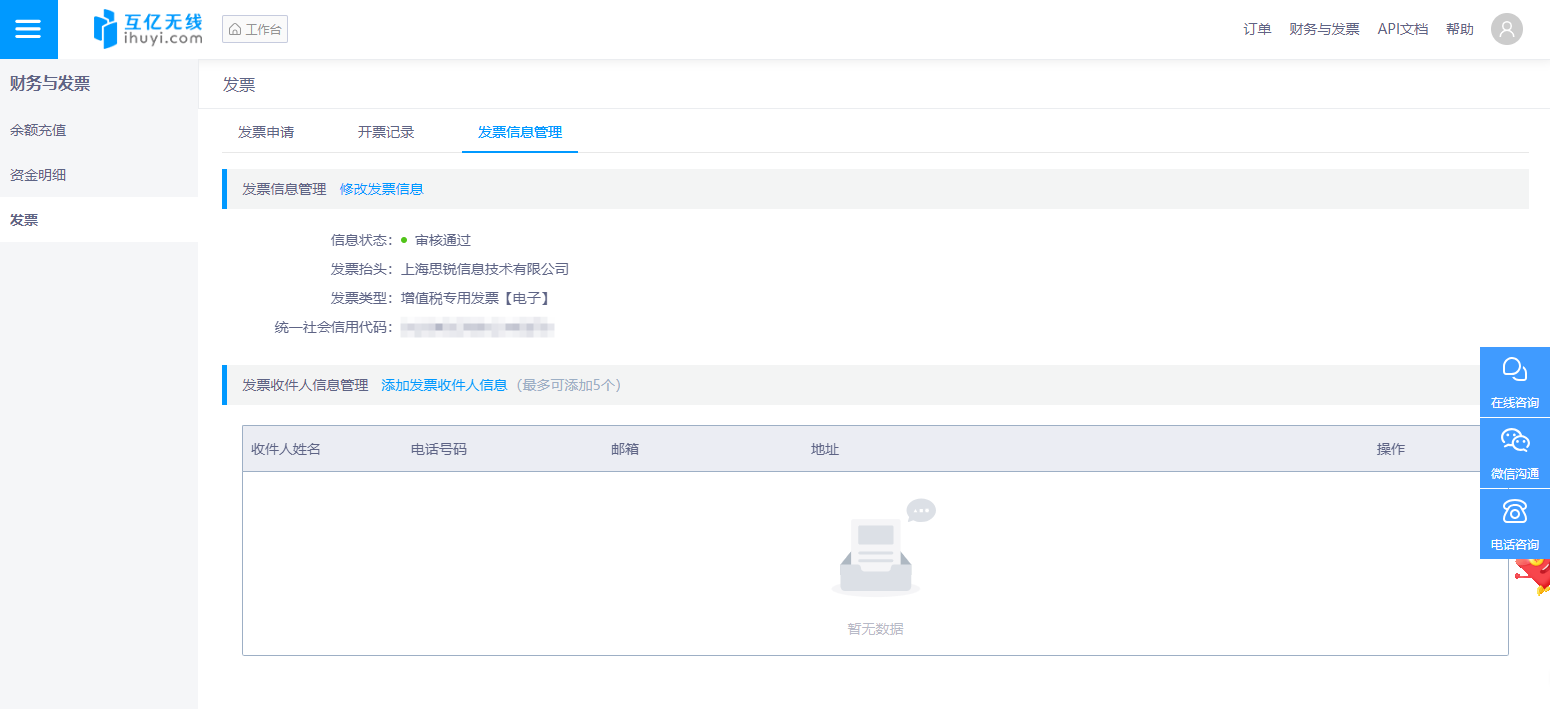Click the 修改发票信息 link
This screenshot has width=1550, height=709.
tap(381, 189)
